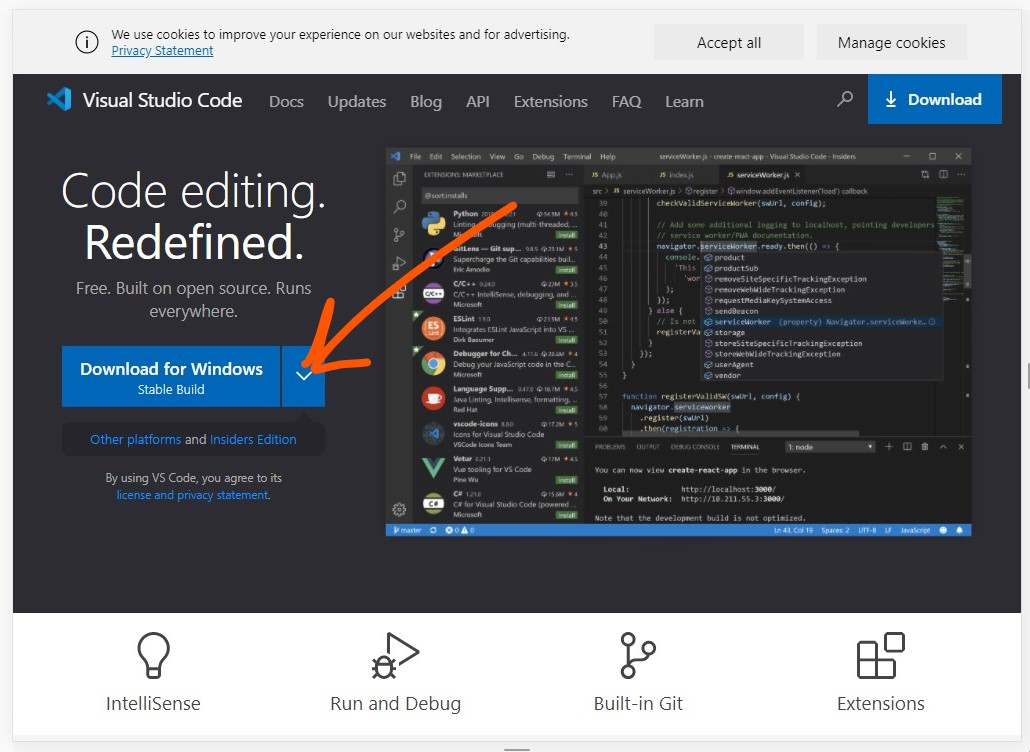1030x752 pixels.
Task: Click the Extensions blocks icon
Action: (x=880, y=655)
